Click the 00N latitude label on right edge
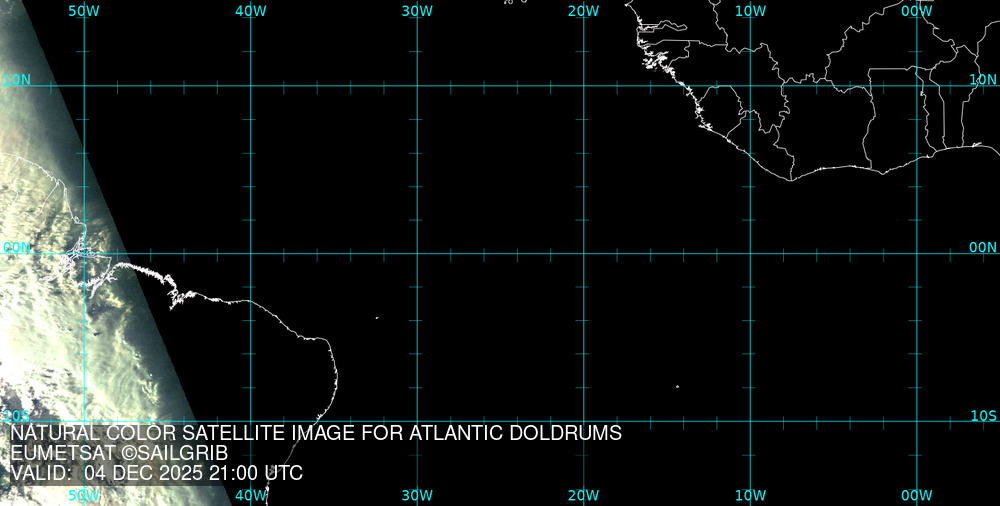Screen dimensions: 1000x506 (x=983, y=247)
